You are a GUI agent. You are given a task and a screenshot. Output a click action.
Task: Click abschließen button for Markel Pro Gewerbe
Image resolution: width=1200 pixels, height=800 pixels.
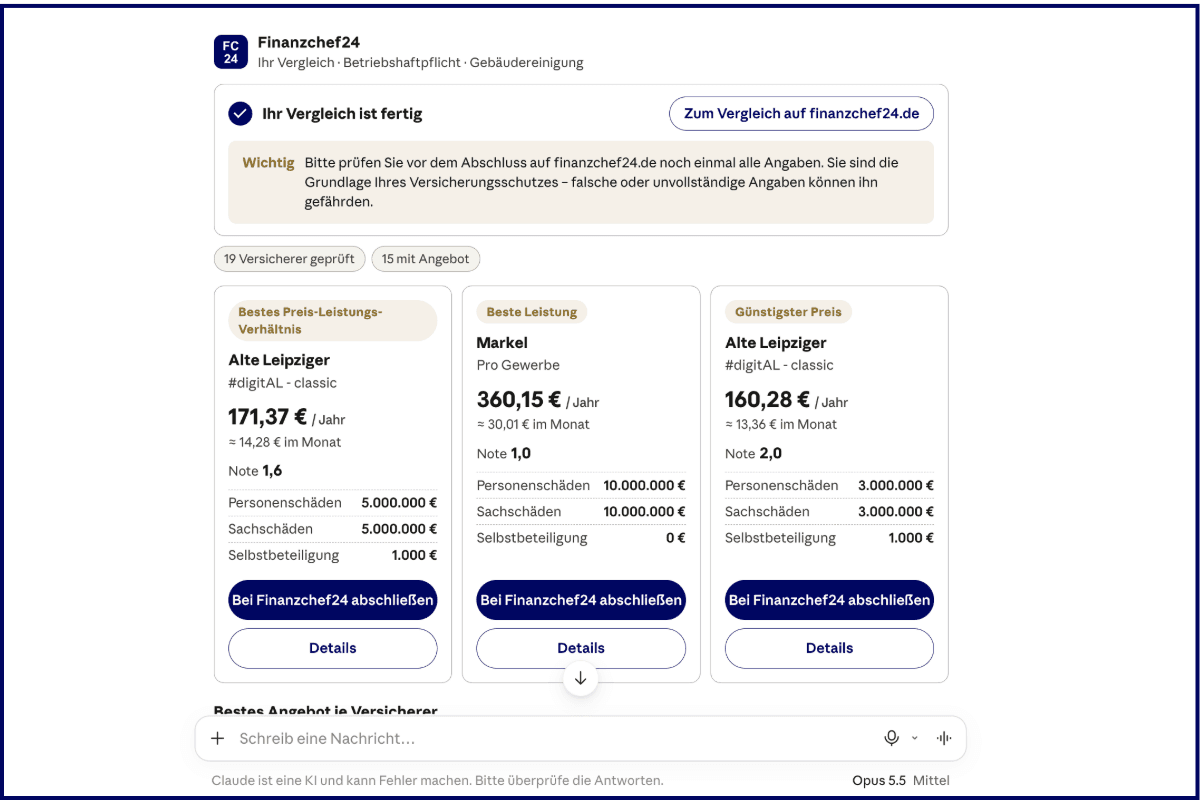click(x=581, y=600)
